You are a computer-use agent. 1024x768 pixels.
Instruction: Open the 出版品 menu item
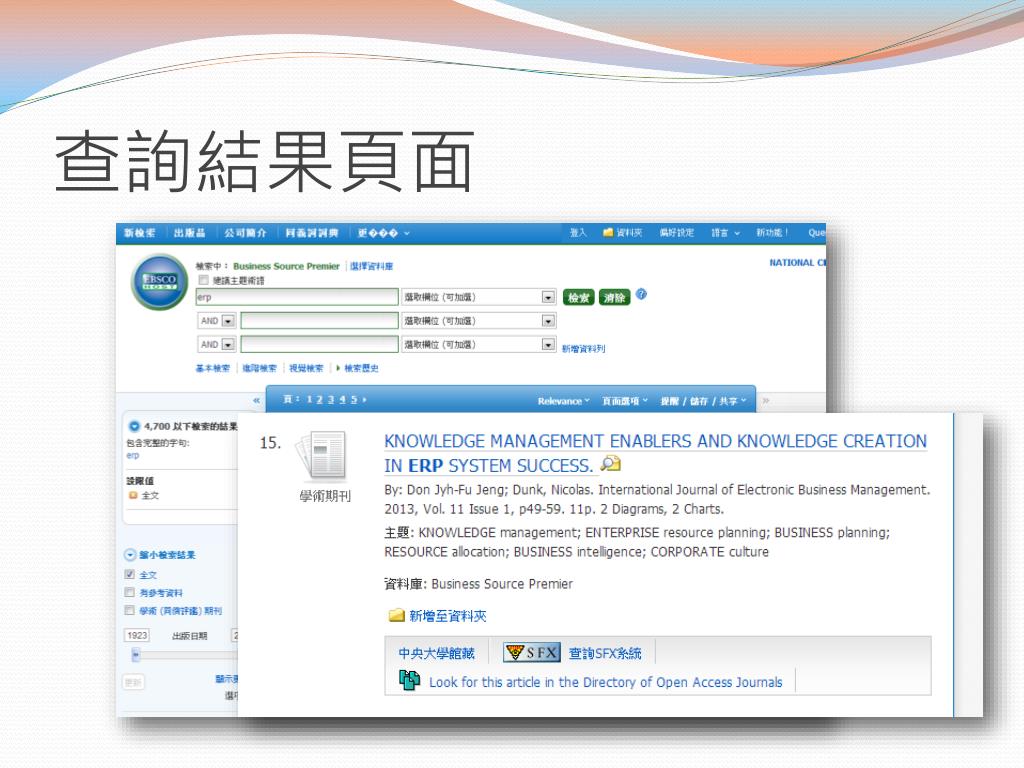point(189,232)
